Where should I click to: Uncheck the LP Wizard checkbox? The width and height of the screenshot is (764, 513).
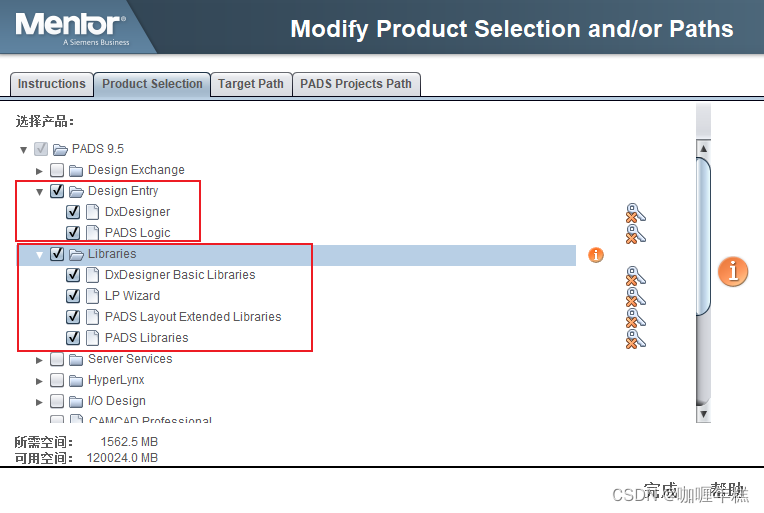pyautogui.click(x=73, y=296)
